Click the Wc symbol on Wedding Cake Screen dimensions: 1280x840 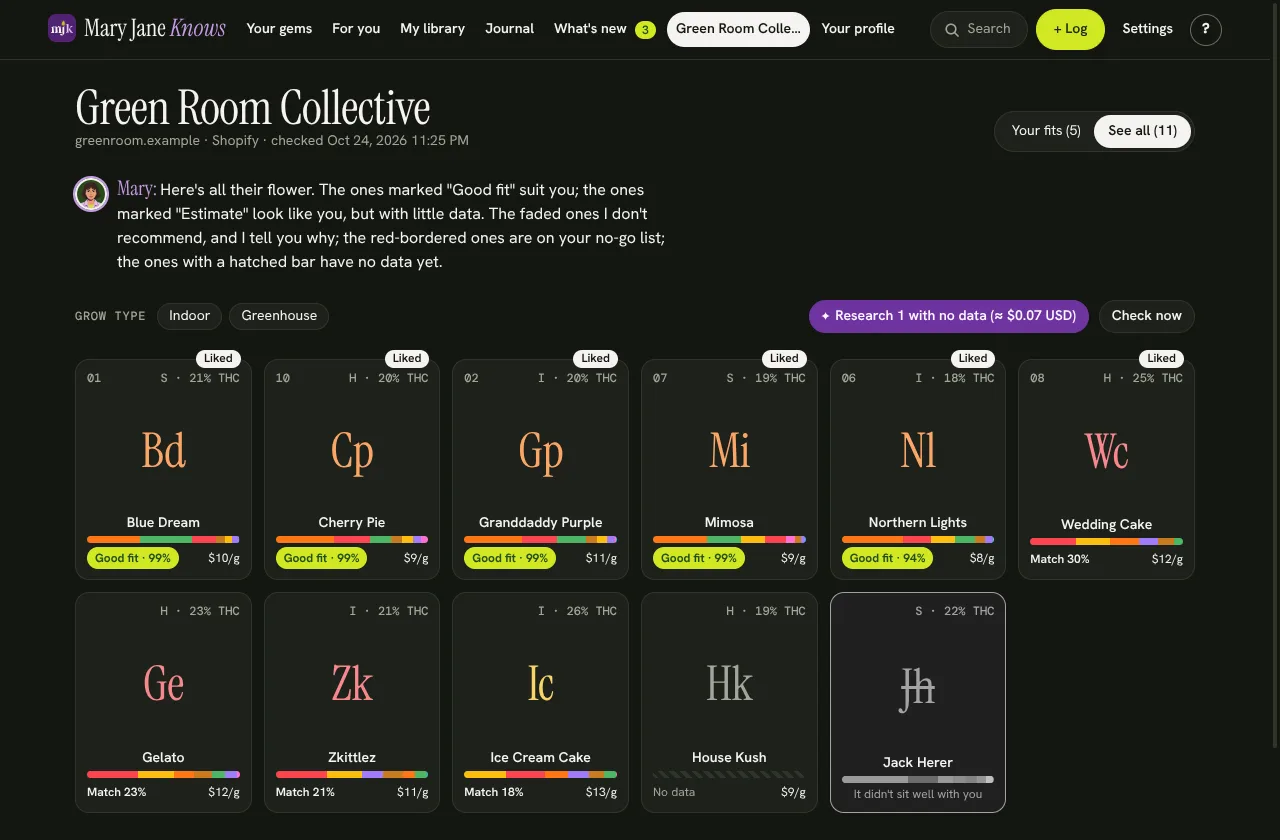(x=1106, y=451)
